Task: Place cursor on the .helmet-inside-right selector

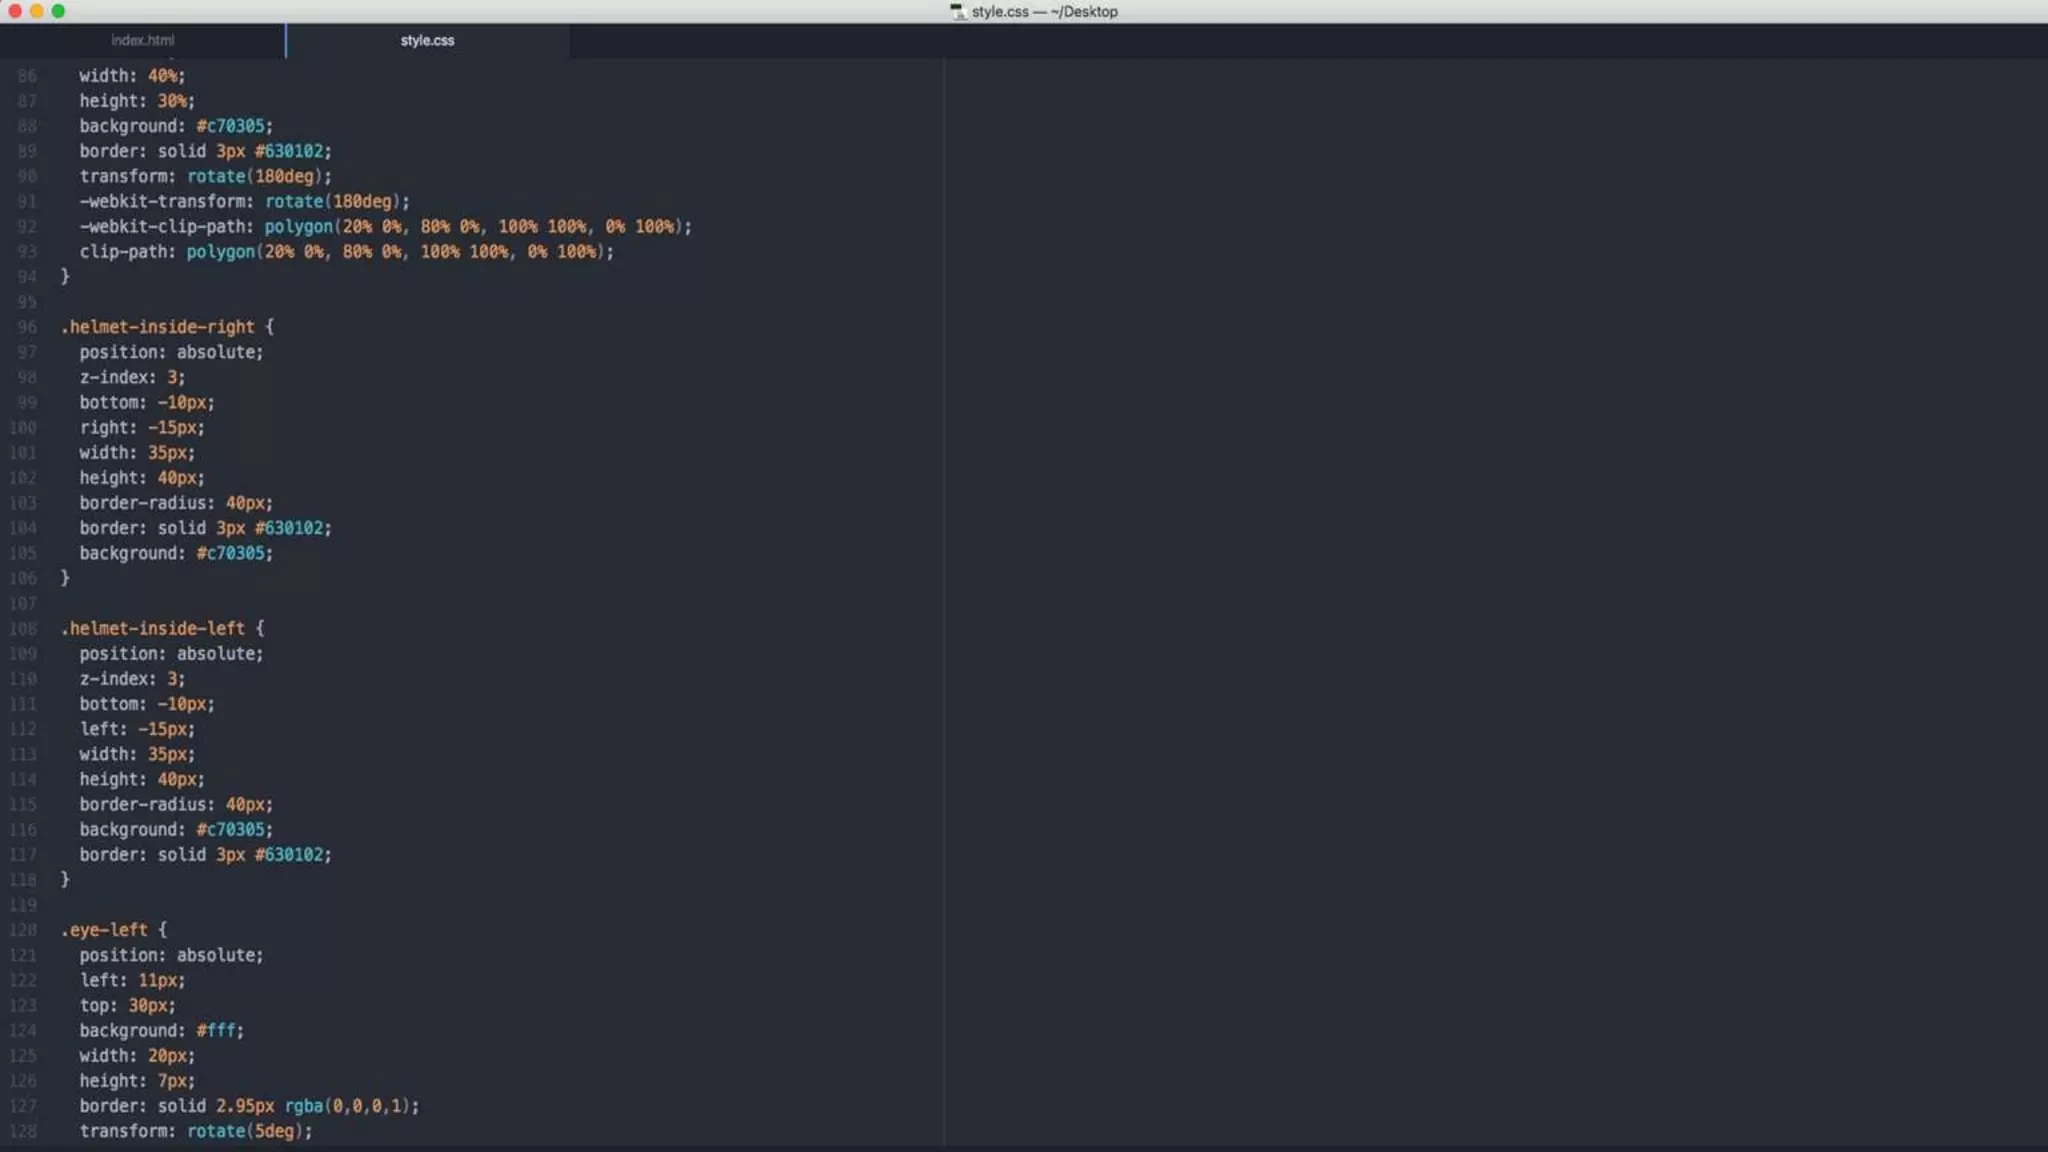Action: click(157, 327)
